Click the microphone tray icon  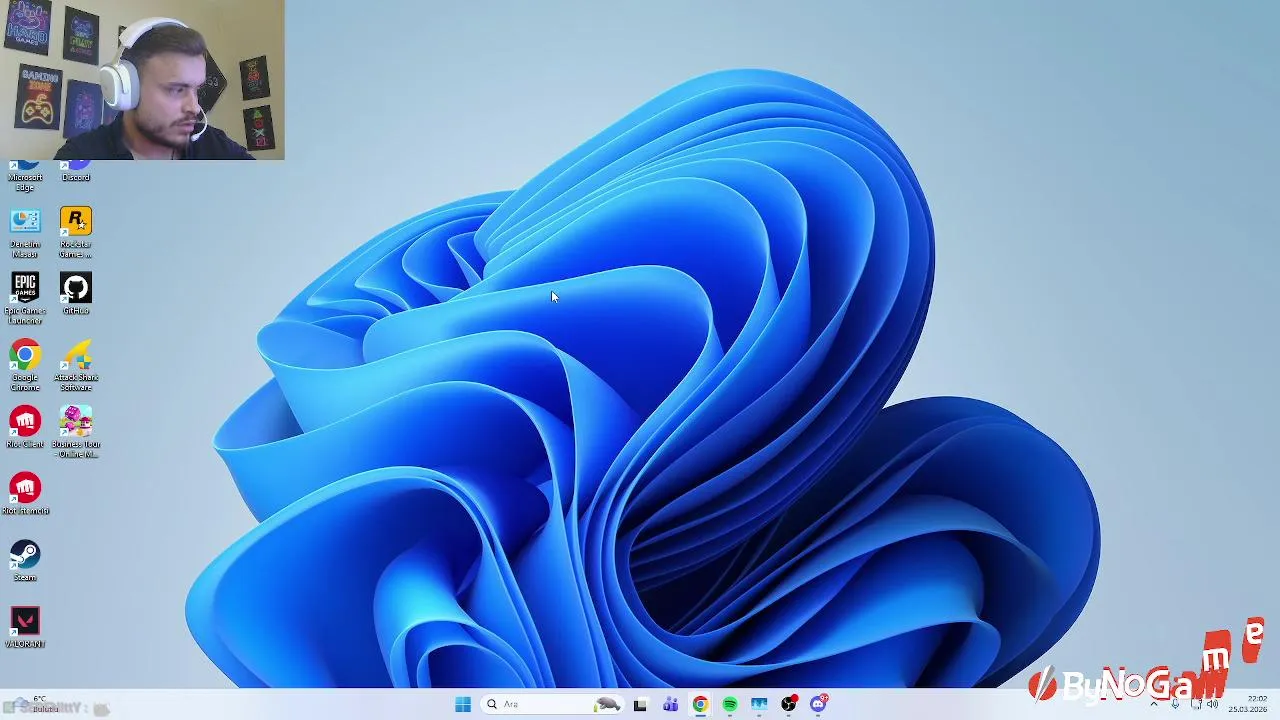(x=1175, y=704)
